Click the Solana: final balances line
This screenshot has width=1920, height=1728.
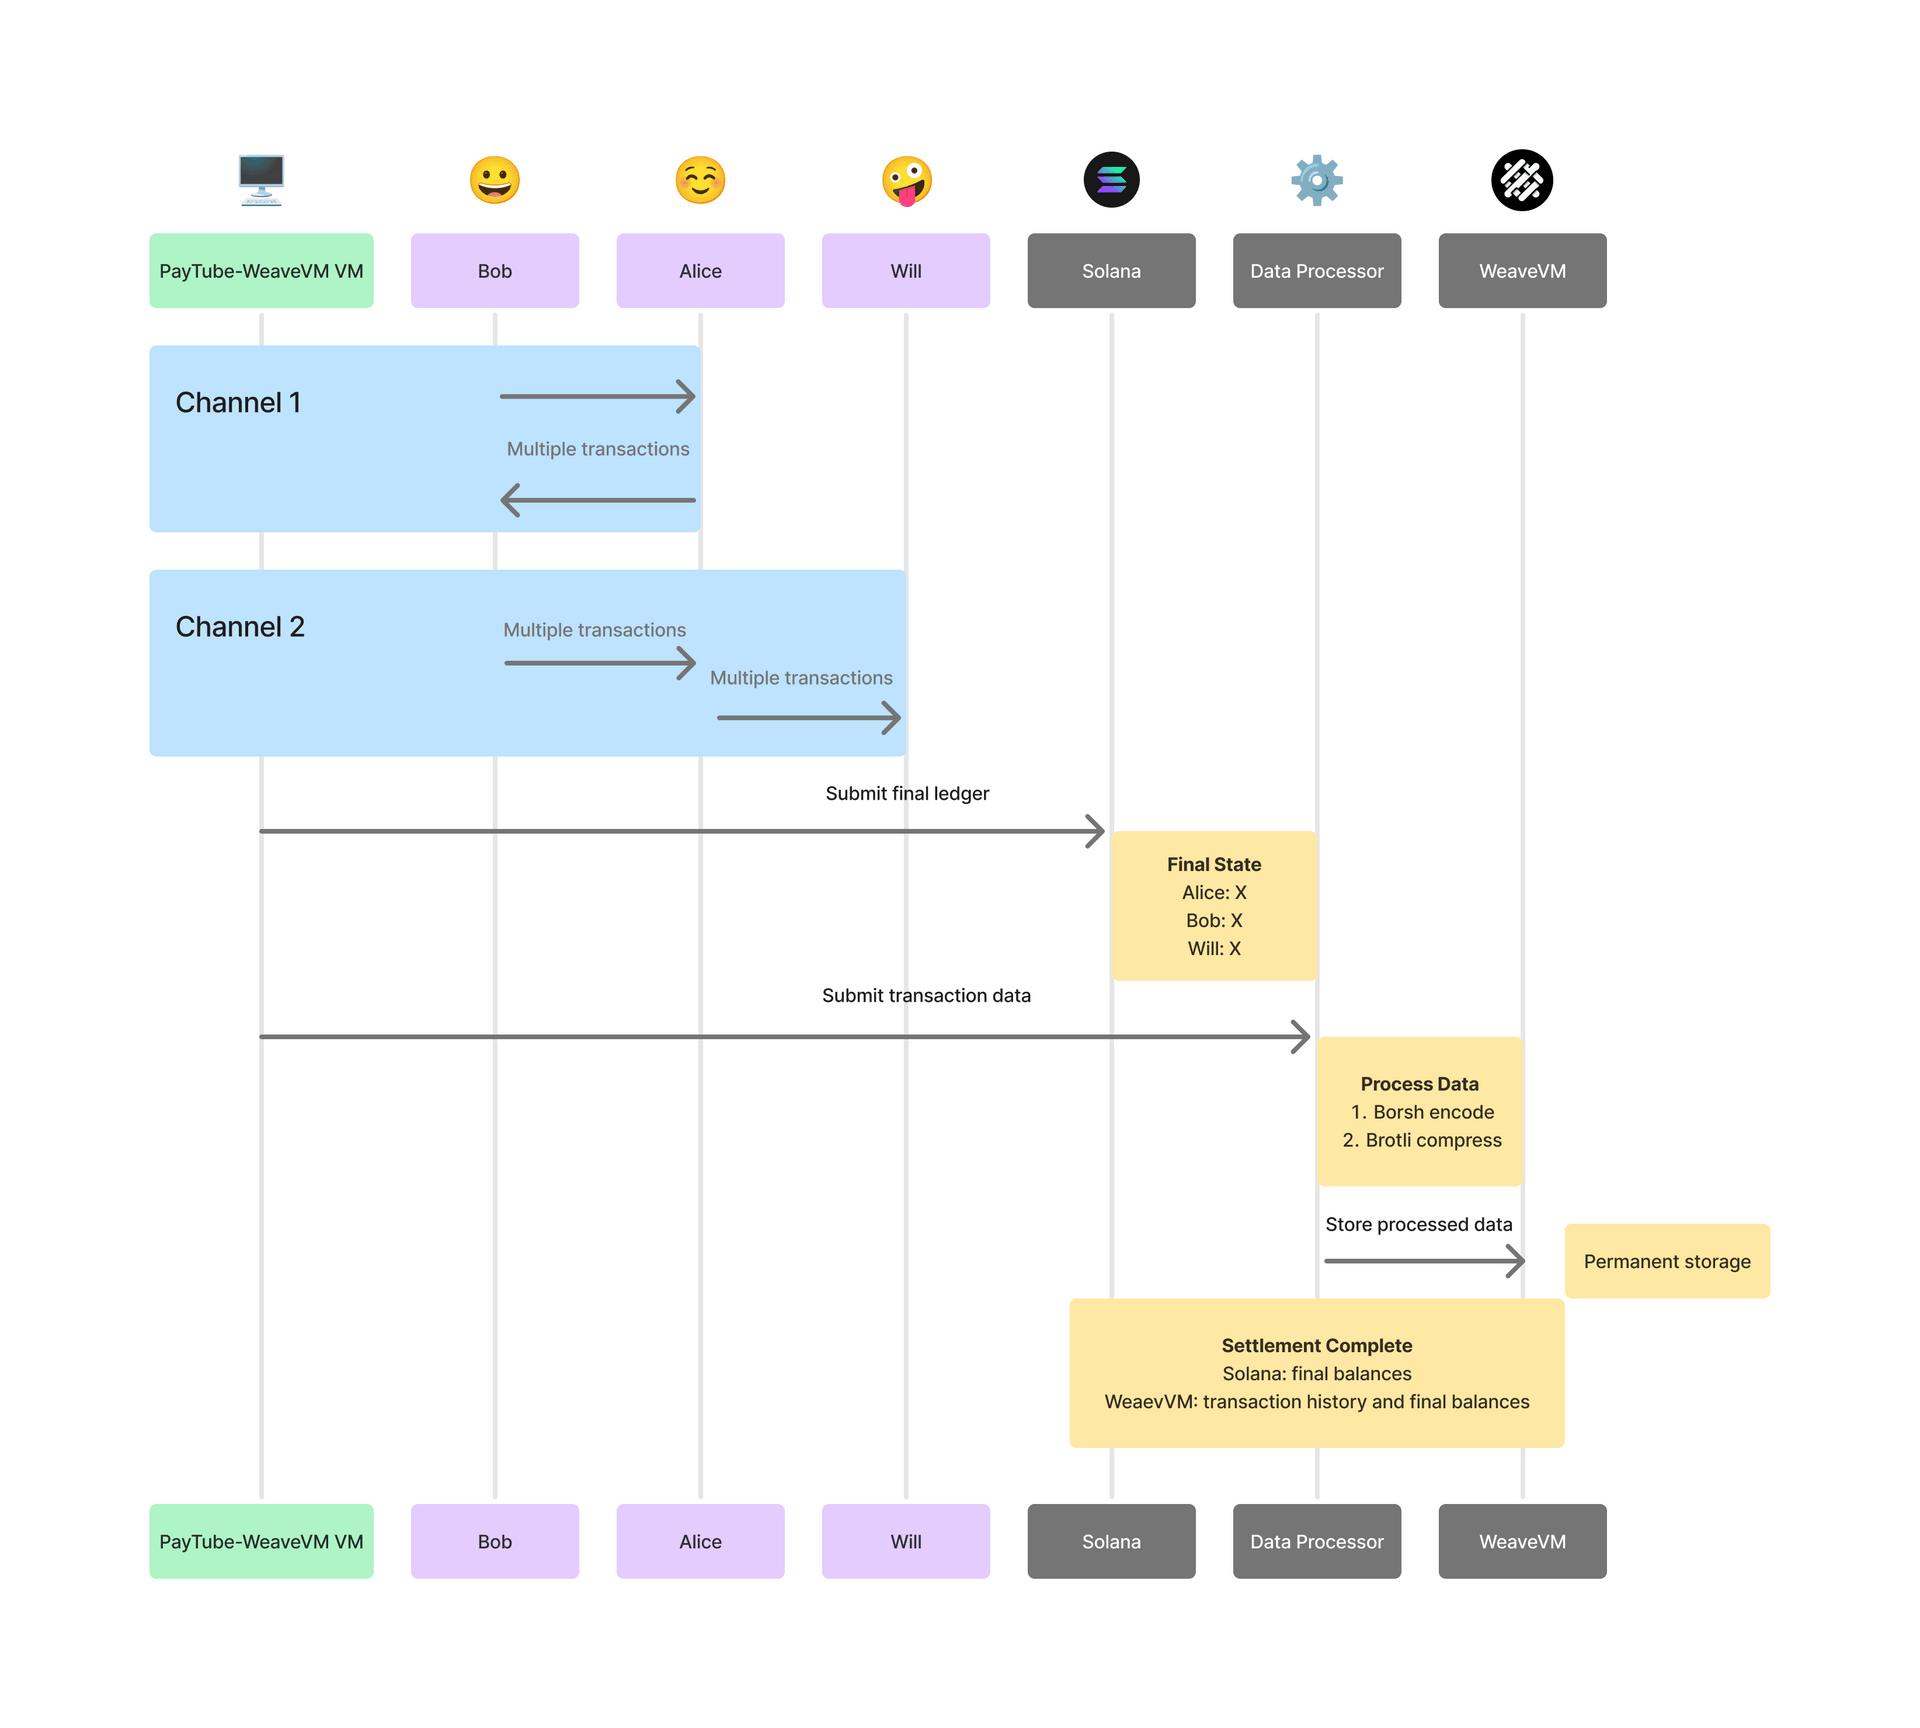(1317, 1373)
